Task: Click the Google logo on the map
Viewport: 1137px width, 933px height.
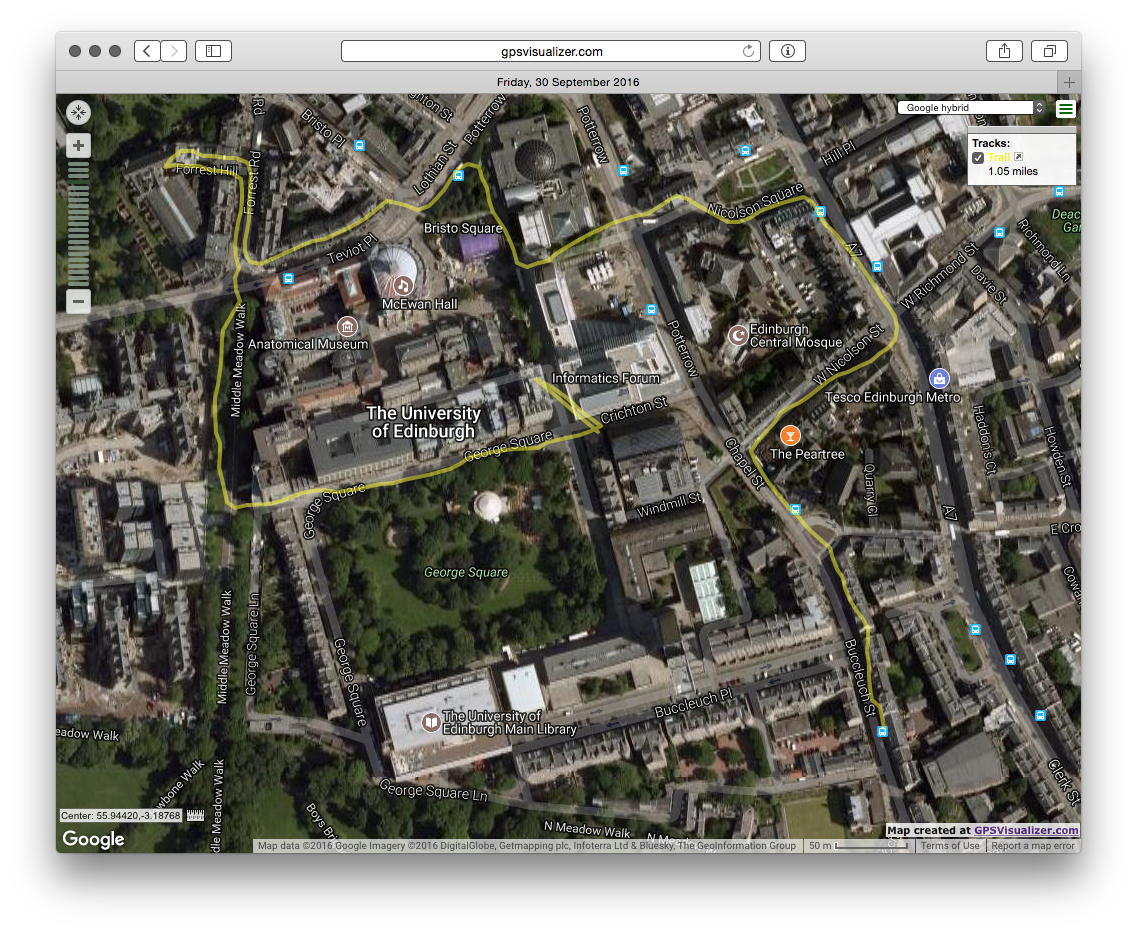Action: [x=94, y=839]
